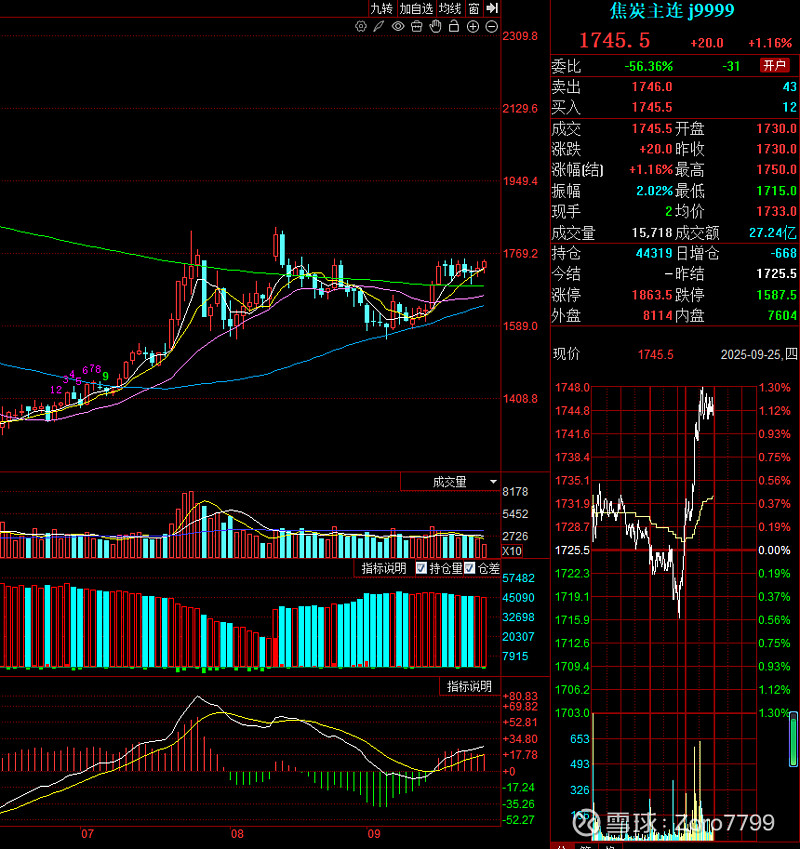
Task: Toggle the 九转 indicator
Action: 381,8
